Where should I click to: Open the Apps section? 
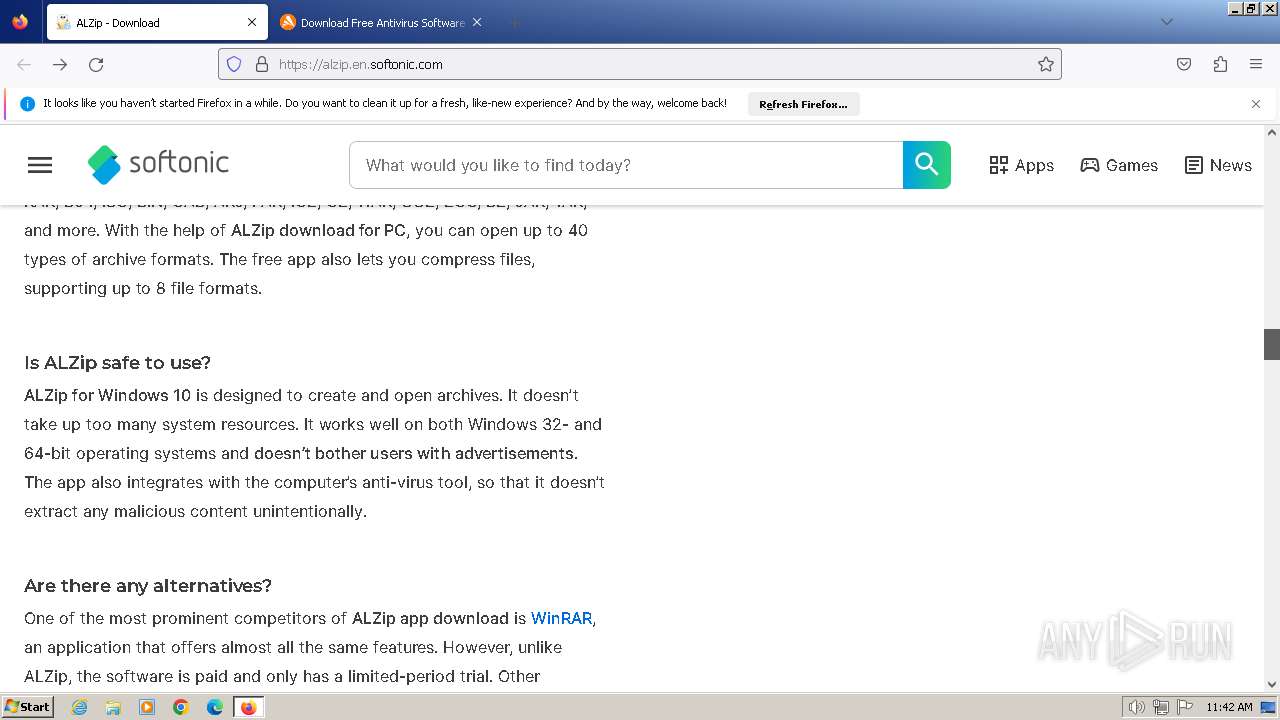(1021, 165)
